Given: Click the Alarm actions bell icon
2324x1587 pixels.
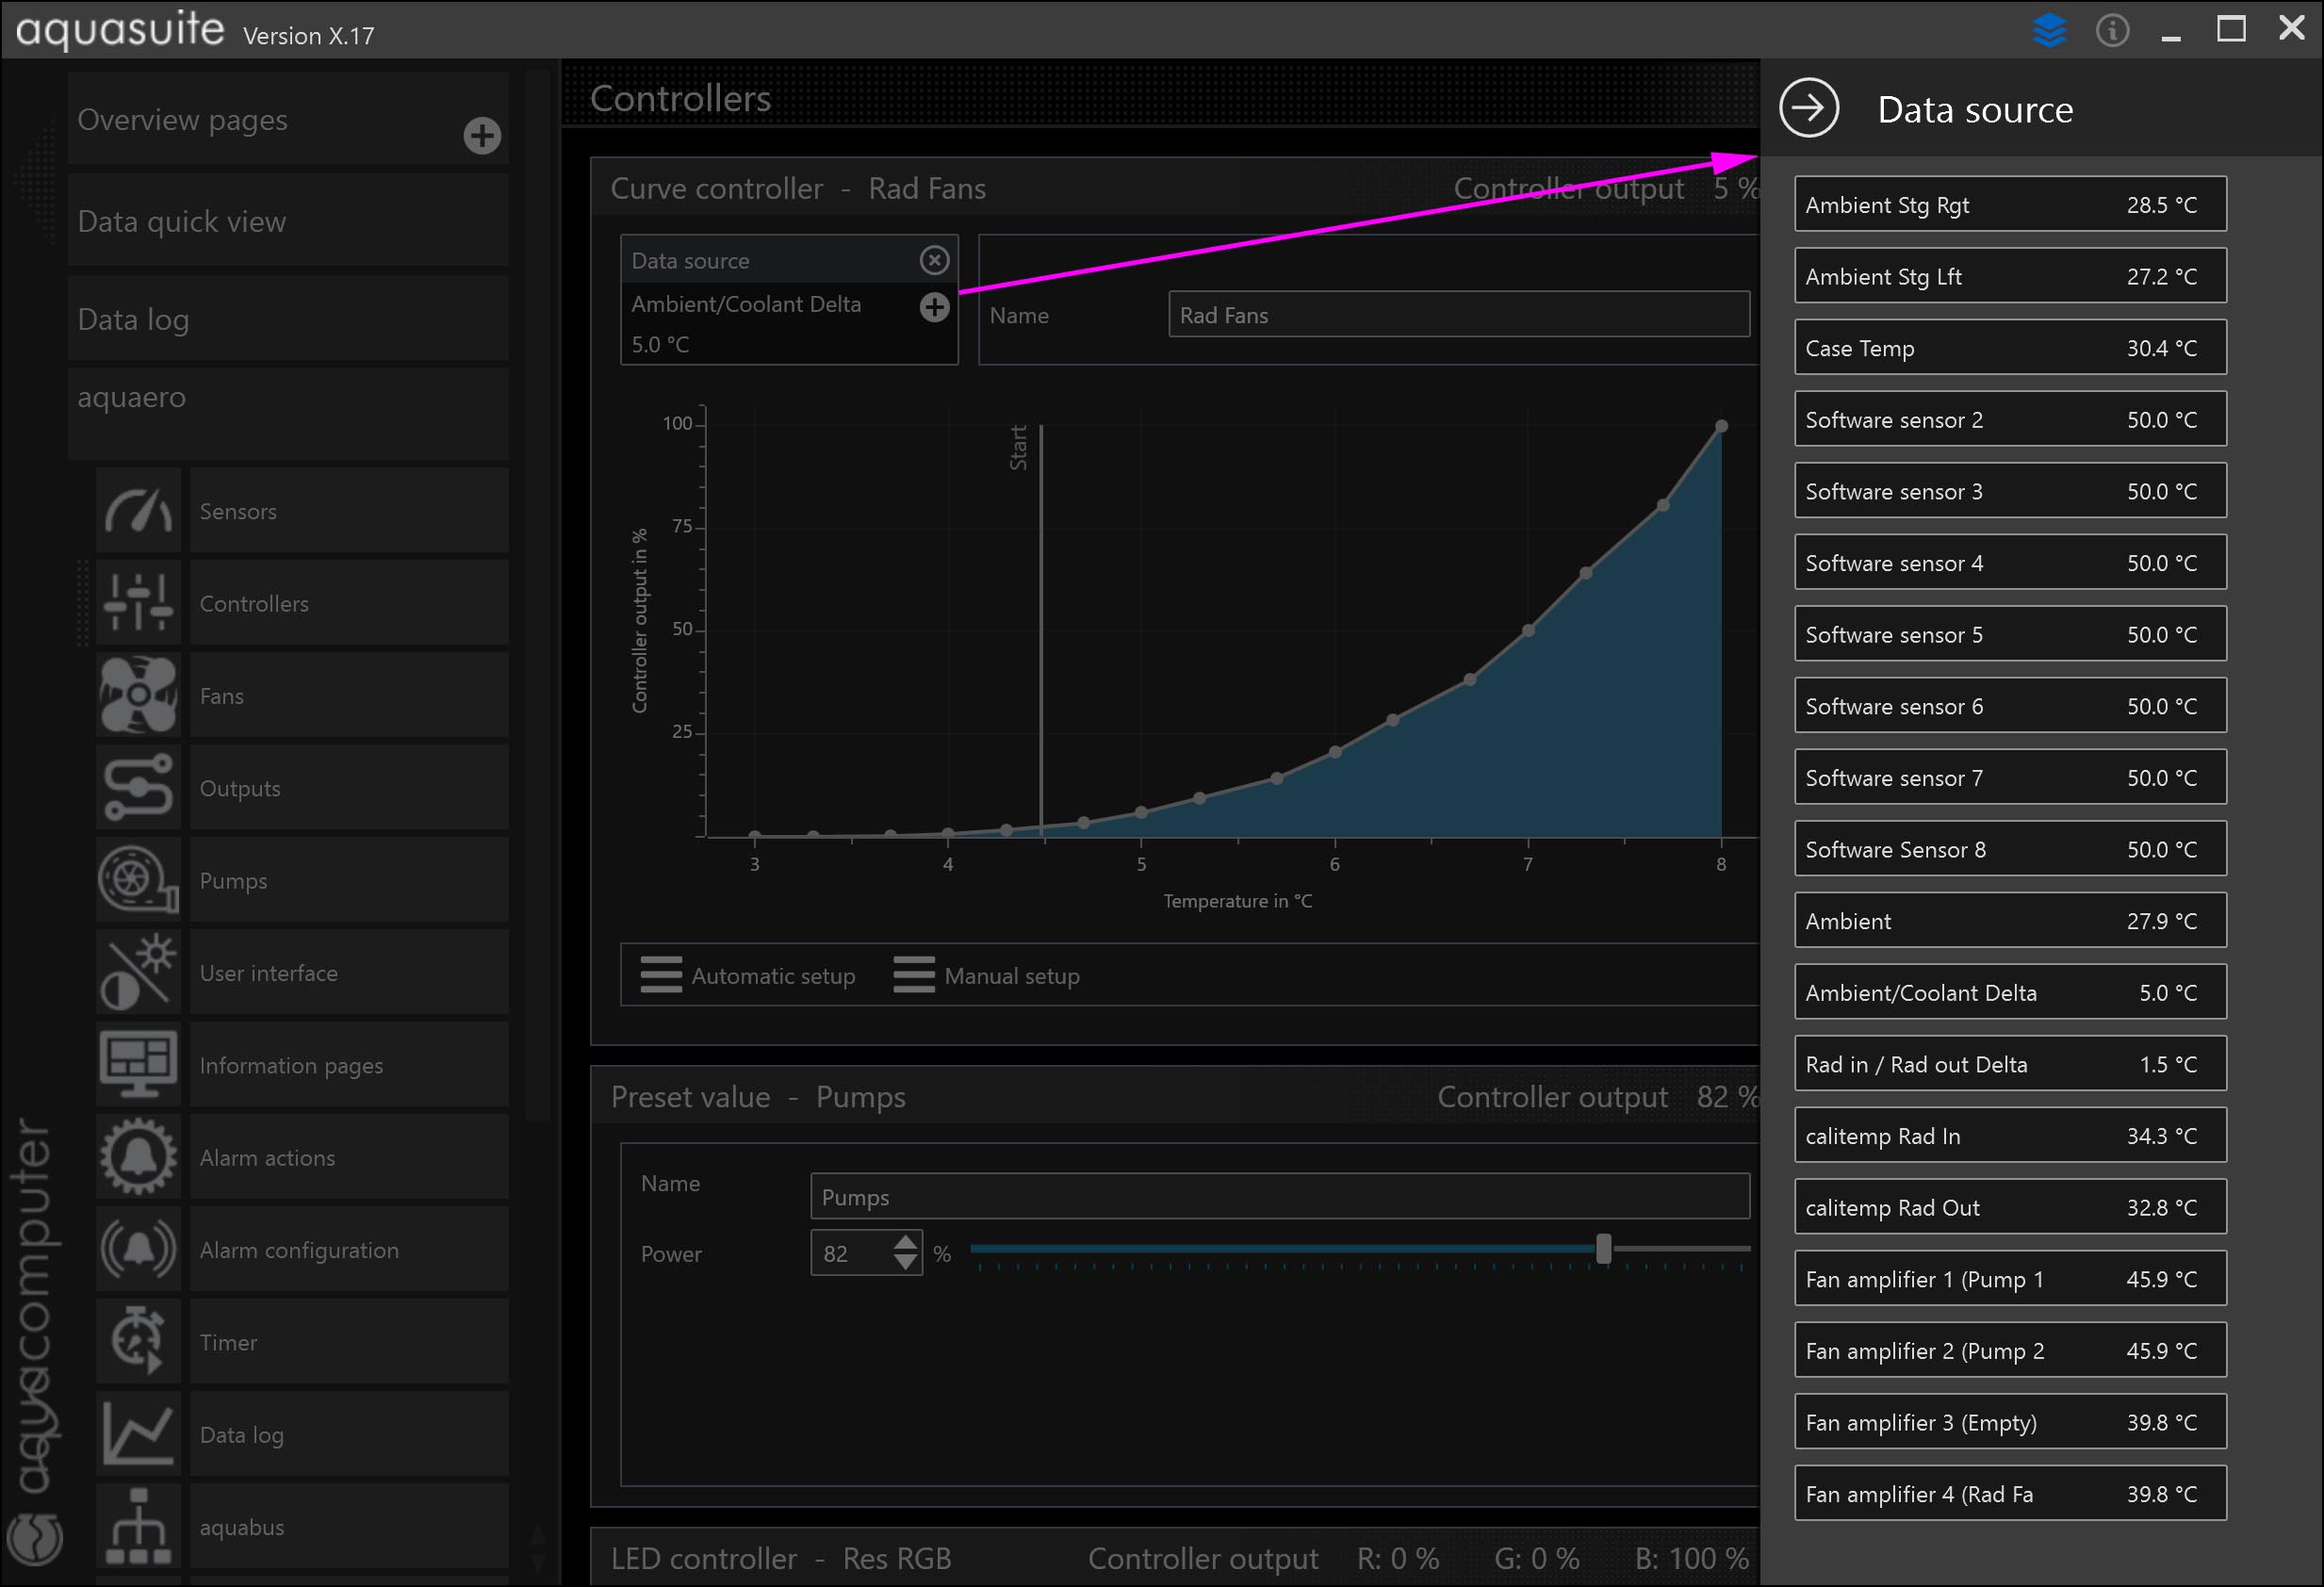Looking at the screenshot, I should pyautogui.click(x=138, y=1157).
